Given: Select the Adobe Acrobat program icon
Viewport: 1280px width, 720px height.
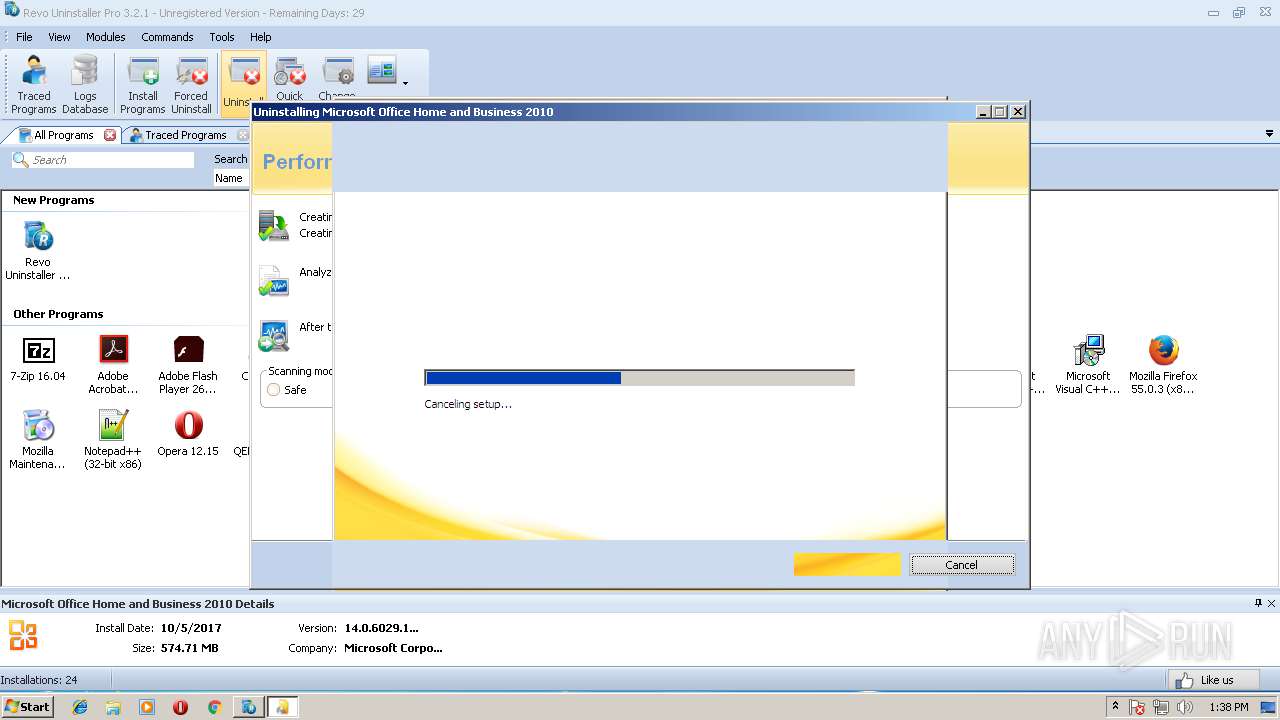Looking at the screenshot, I should coord(113,365).
